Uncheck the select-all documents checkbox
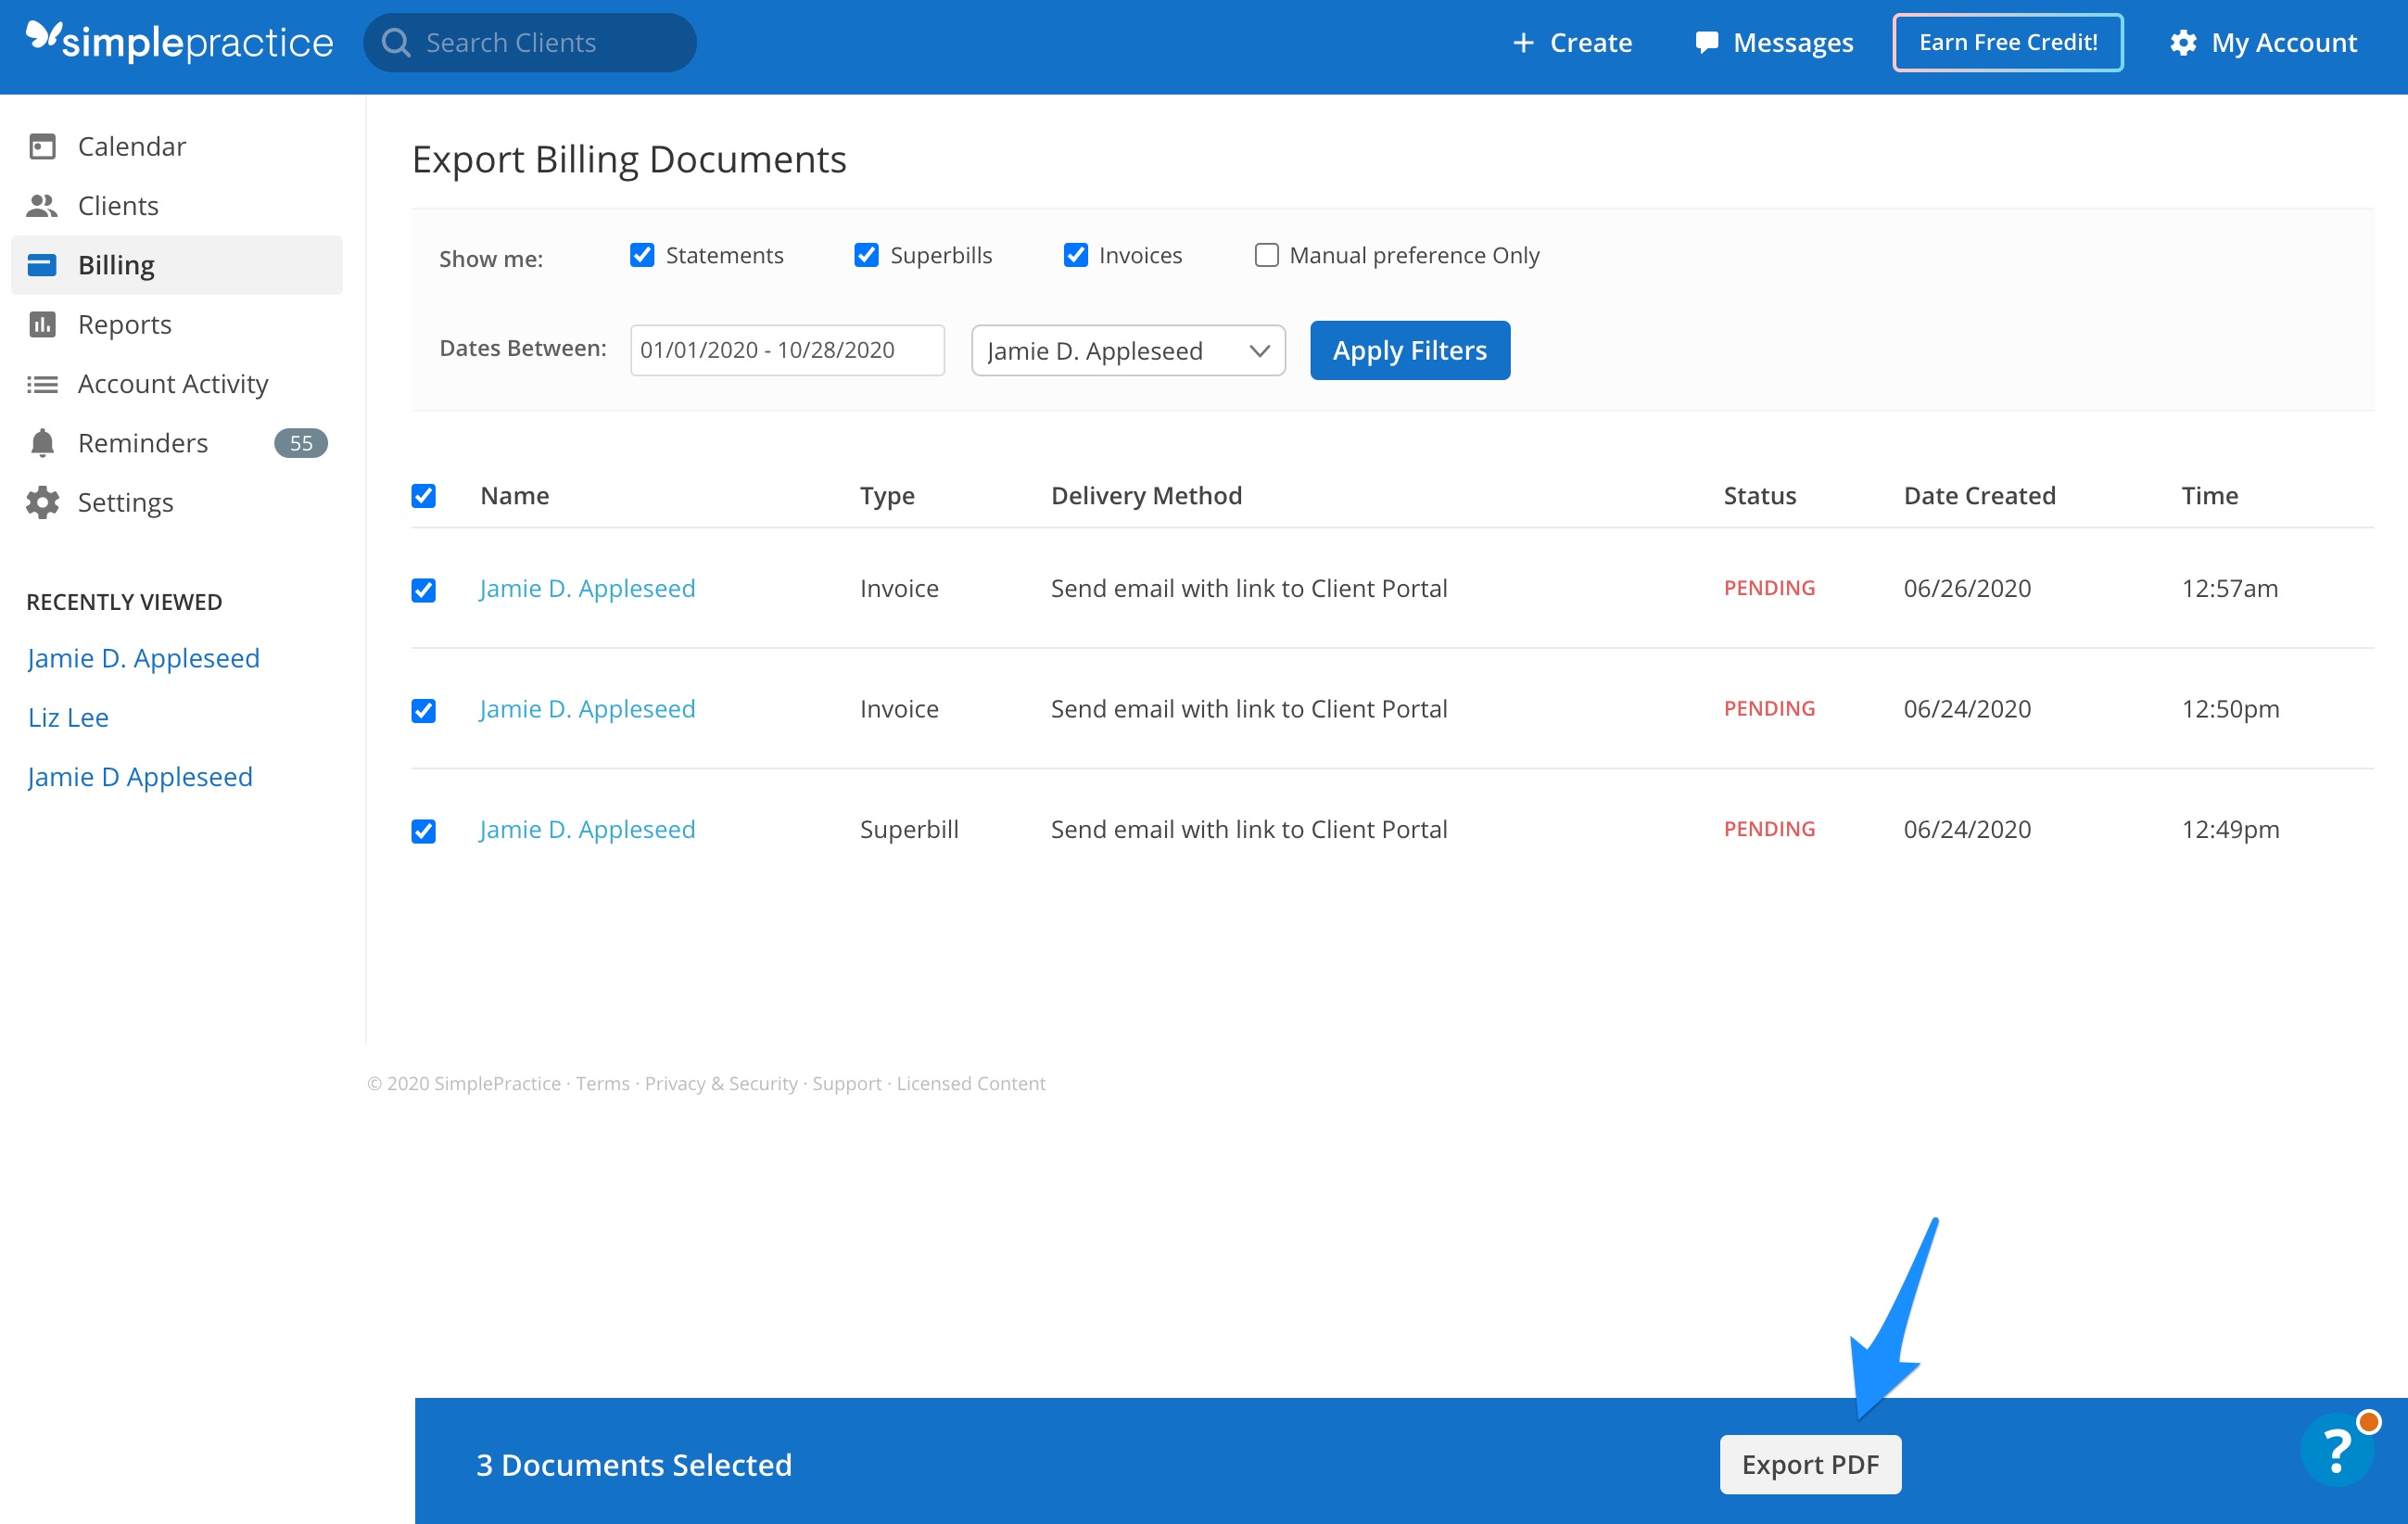This screenshot has width=2408, height=1524. [x=424, y=495]
